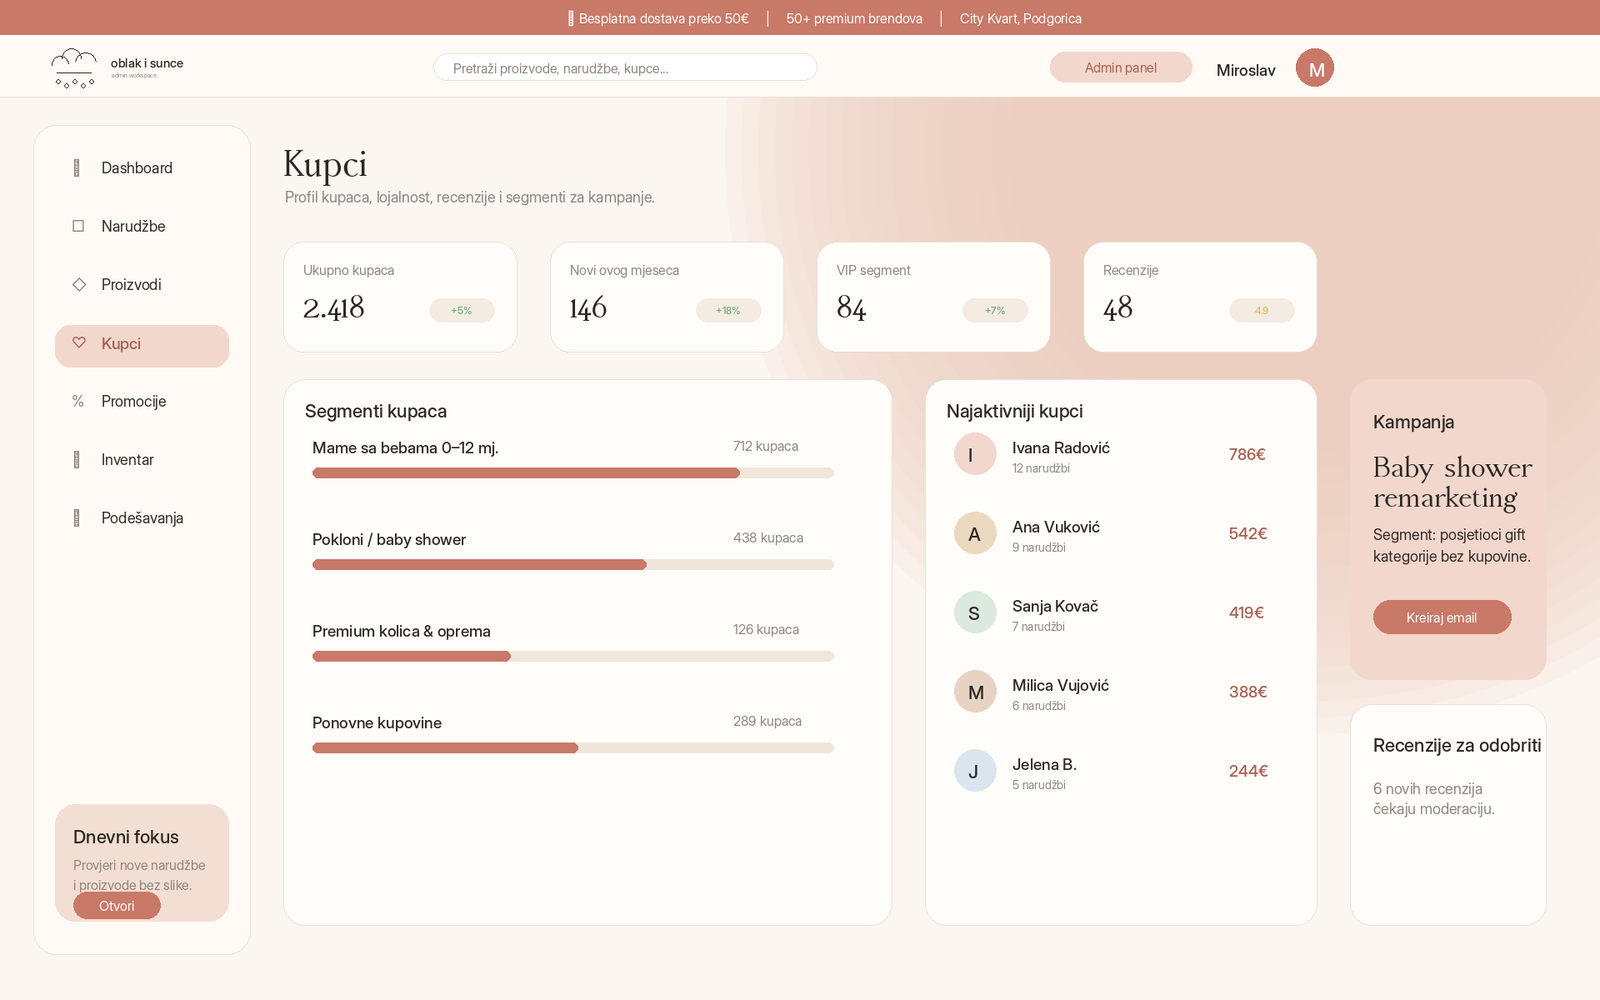Click the Mame sa bebama 0–12 mj. label
This screenshot has width=1600, height=1000.
(x=405, y=448)
